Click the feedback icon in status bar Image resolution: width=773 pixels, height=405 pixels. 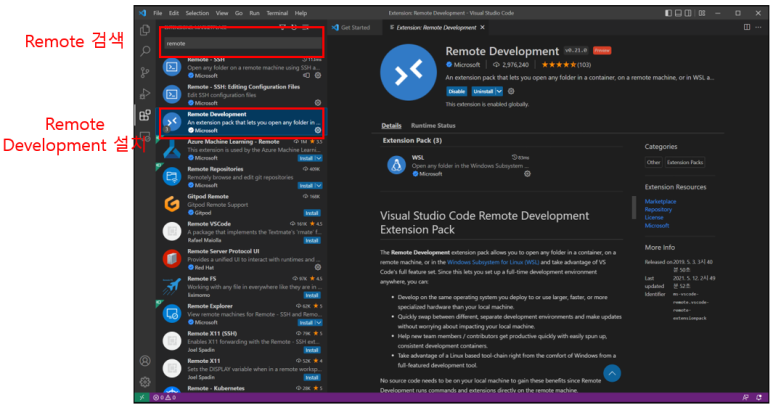pyautogui.click(x=745, y=397)
